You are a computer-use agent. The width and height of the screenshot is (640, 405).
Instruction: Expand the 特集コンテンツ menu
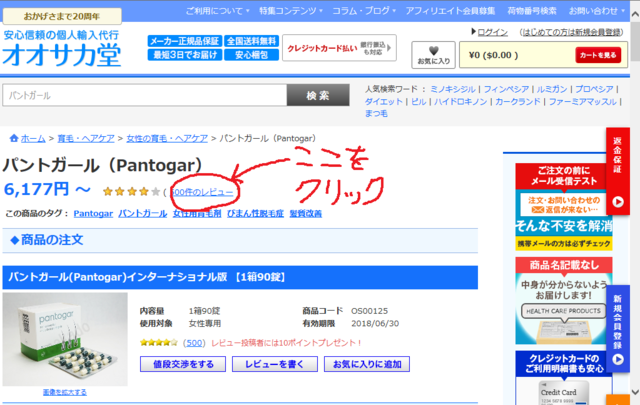click(291, 11)
